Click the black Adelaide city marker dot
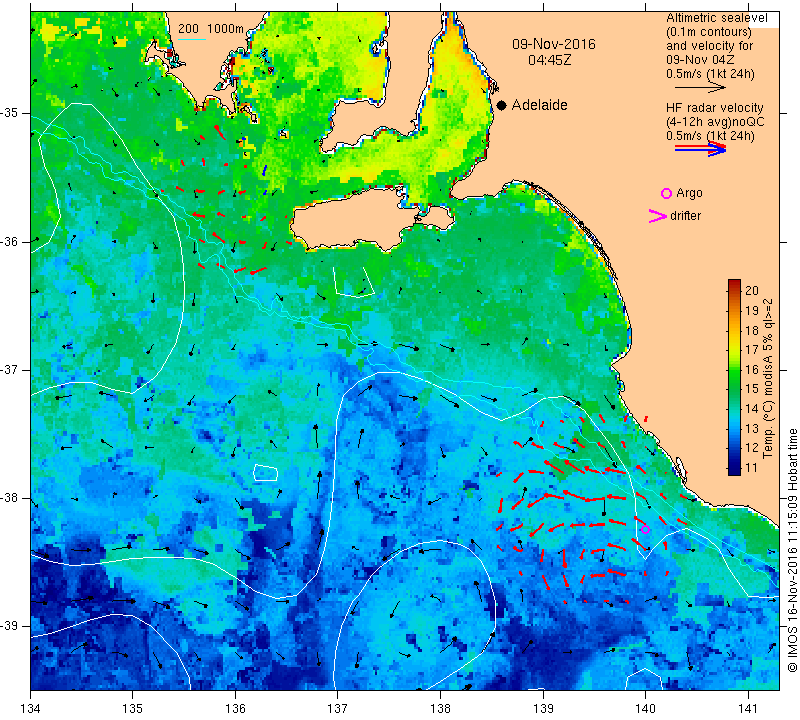 point(502,105)
